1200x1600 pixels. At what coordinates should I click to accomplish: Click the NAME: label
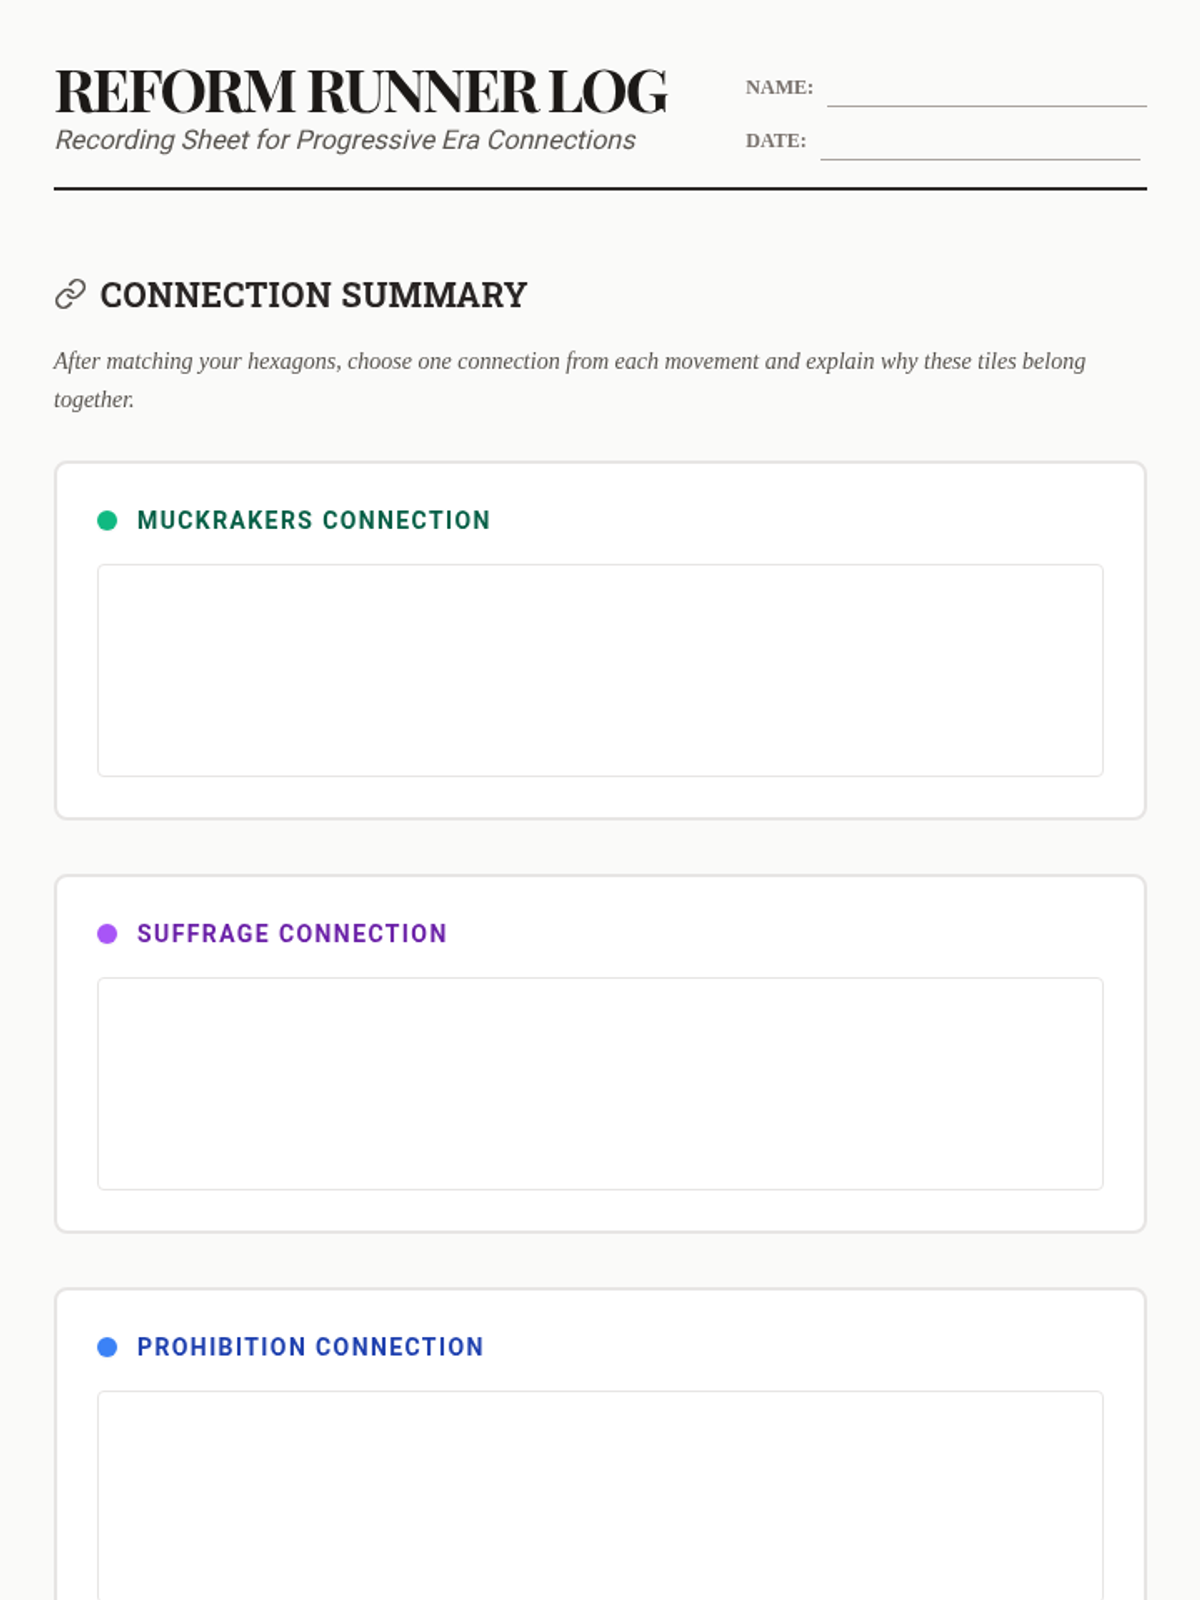pos(779,88)
